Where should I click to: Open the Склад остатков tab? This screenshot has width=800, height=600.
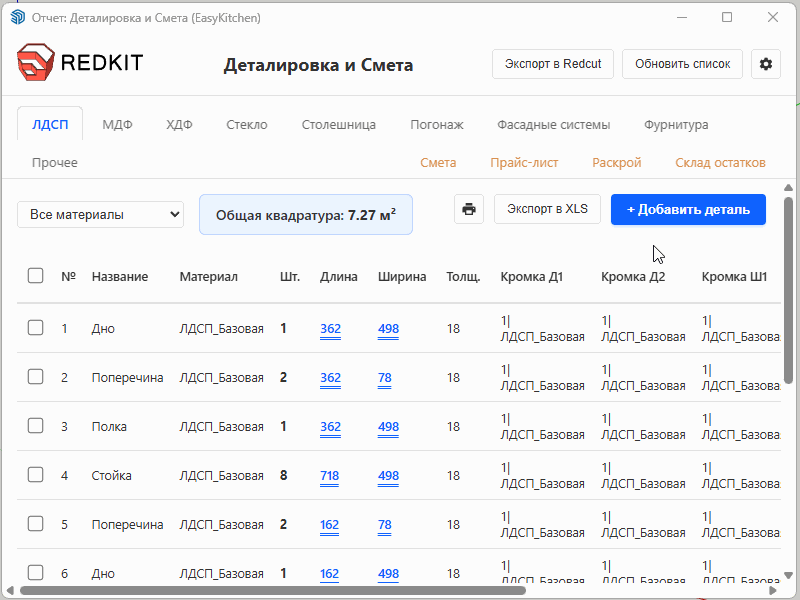(720, 163)
